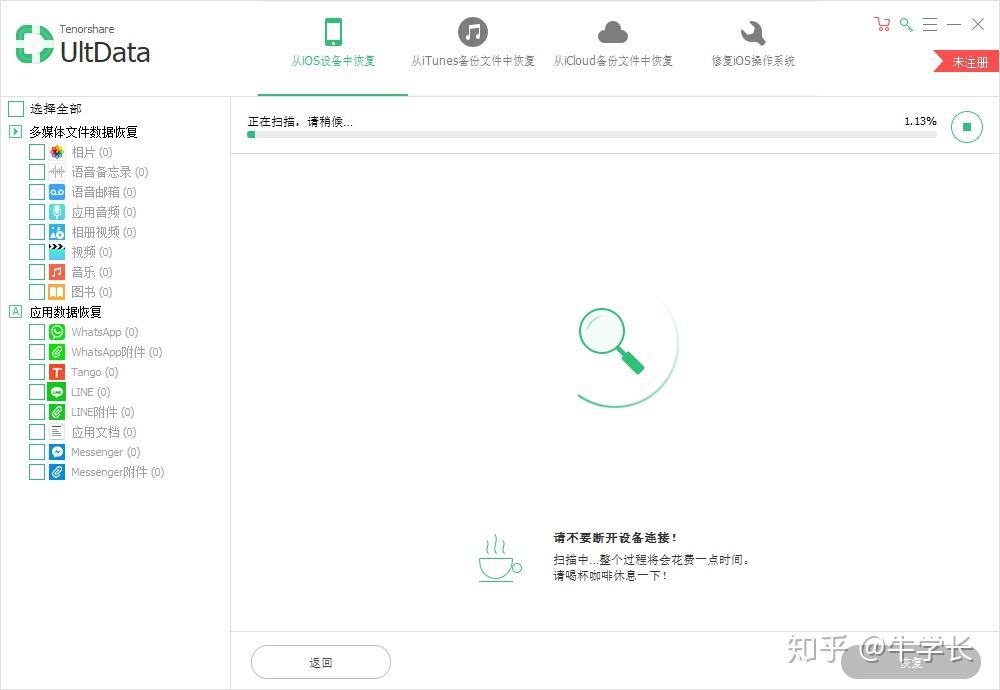
Task: Click the Tango app icon
Action: pos(57,372)
